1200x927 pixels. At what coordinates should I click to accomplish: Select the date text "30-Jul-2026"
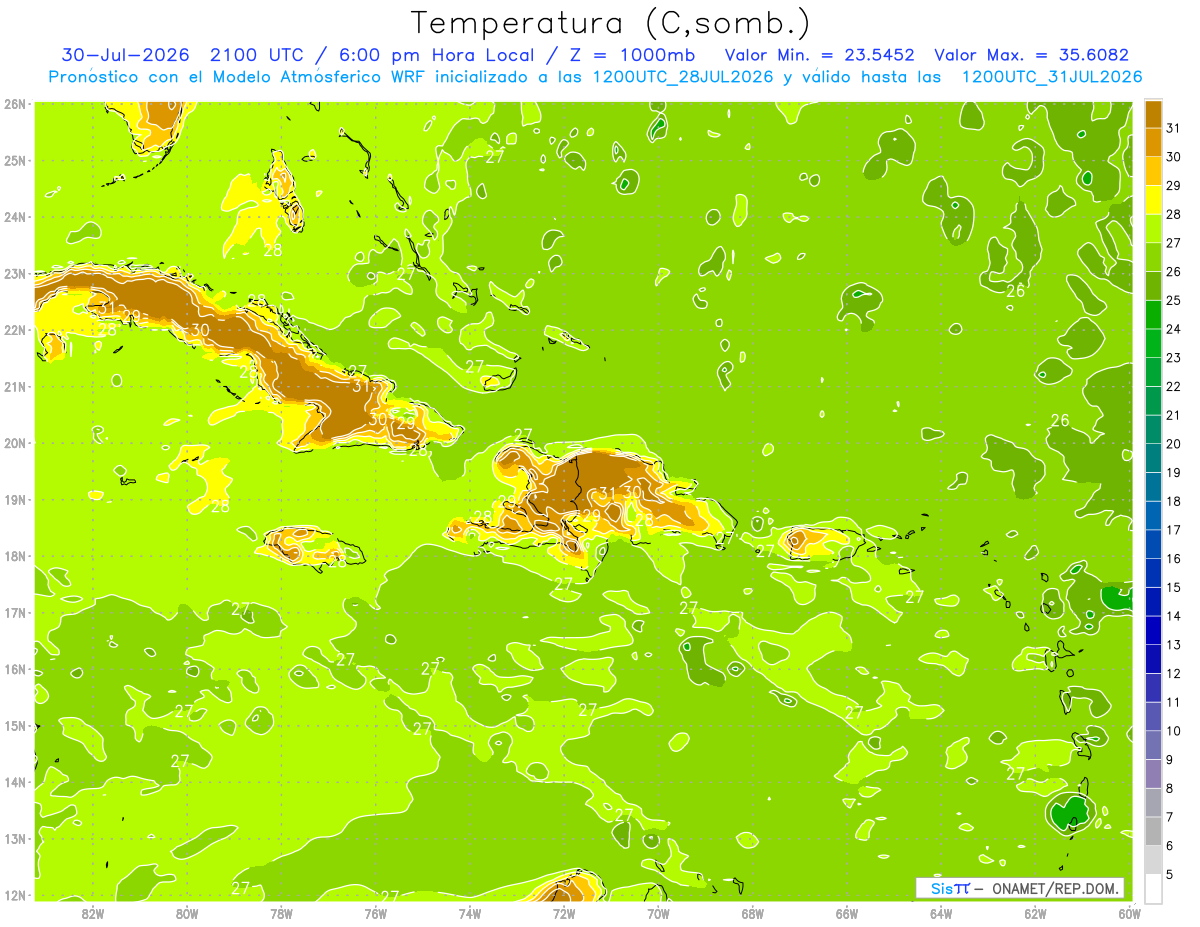[125, 55]
